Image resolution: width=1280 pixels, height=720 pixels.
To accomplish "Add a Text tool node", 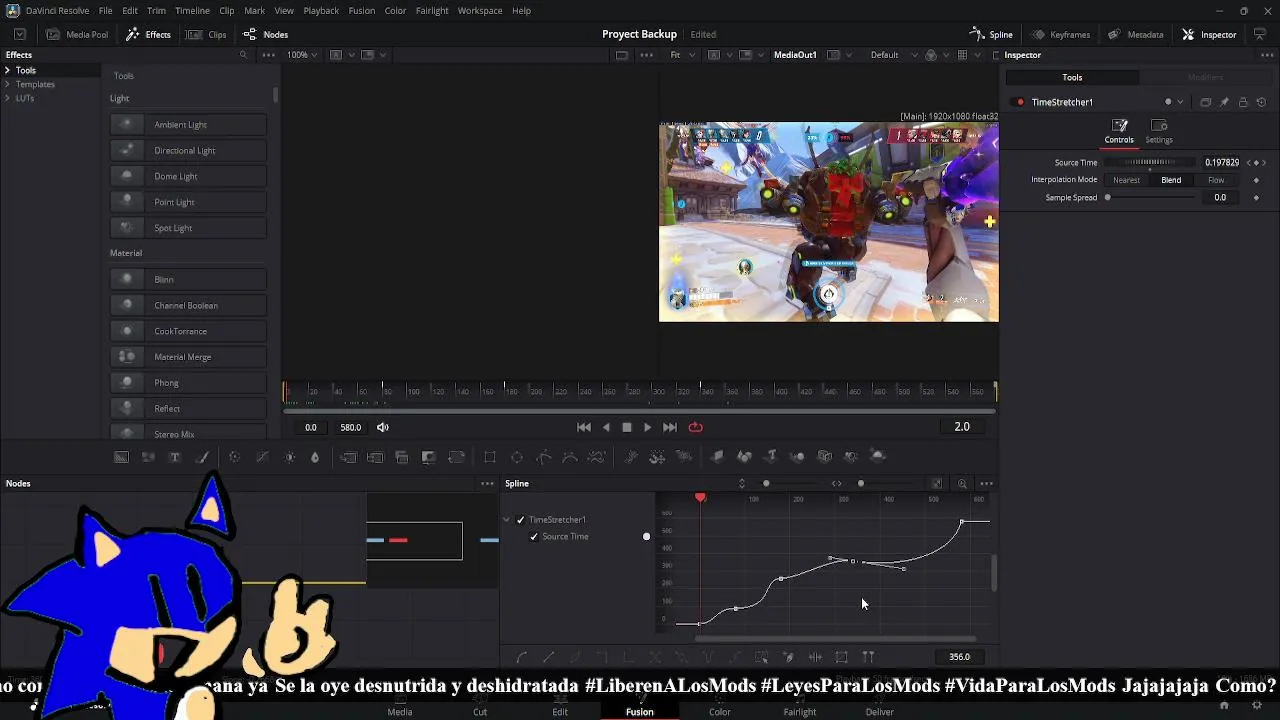I will (x=174, y=457).
